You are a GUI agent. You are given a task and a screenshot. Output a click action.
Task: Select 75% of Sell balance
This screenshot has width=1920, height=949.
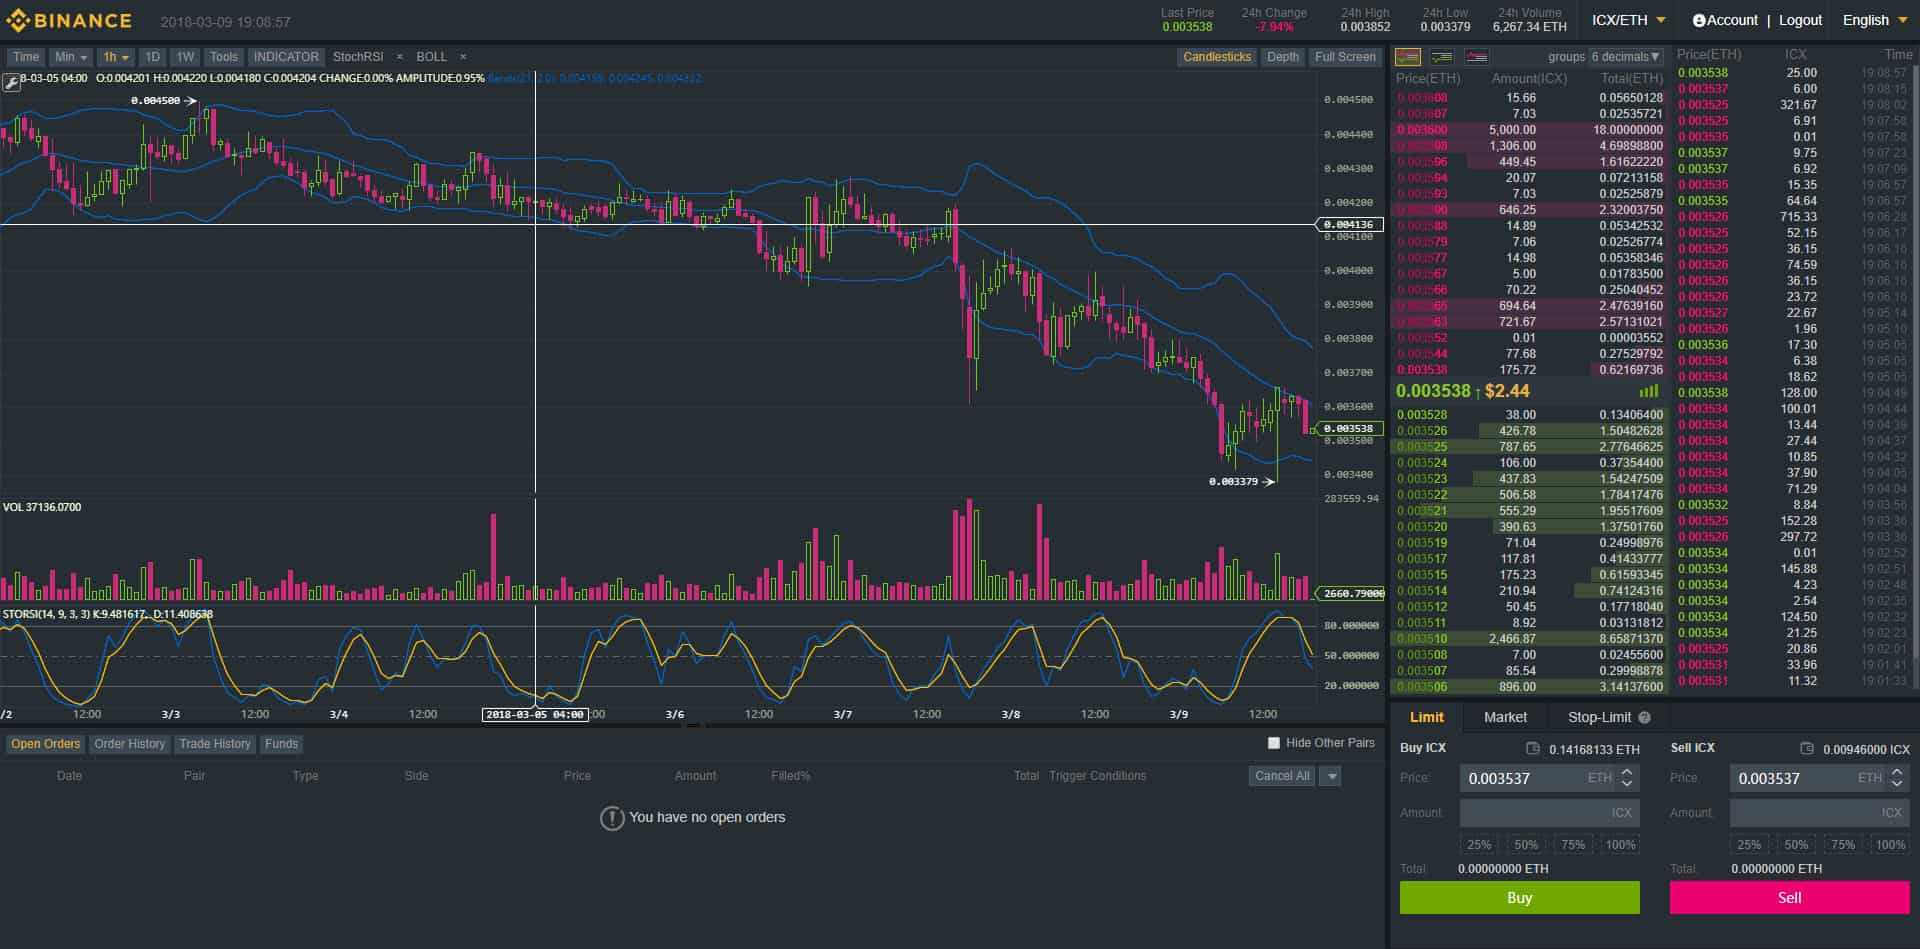coord(1843,845)
